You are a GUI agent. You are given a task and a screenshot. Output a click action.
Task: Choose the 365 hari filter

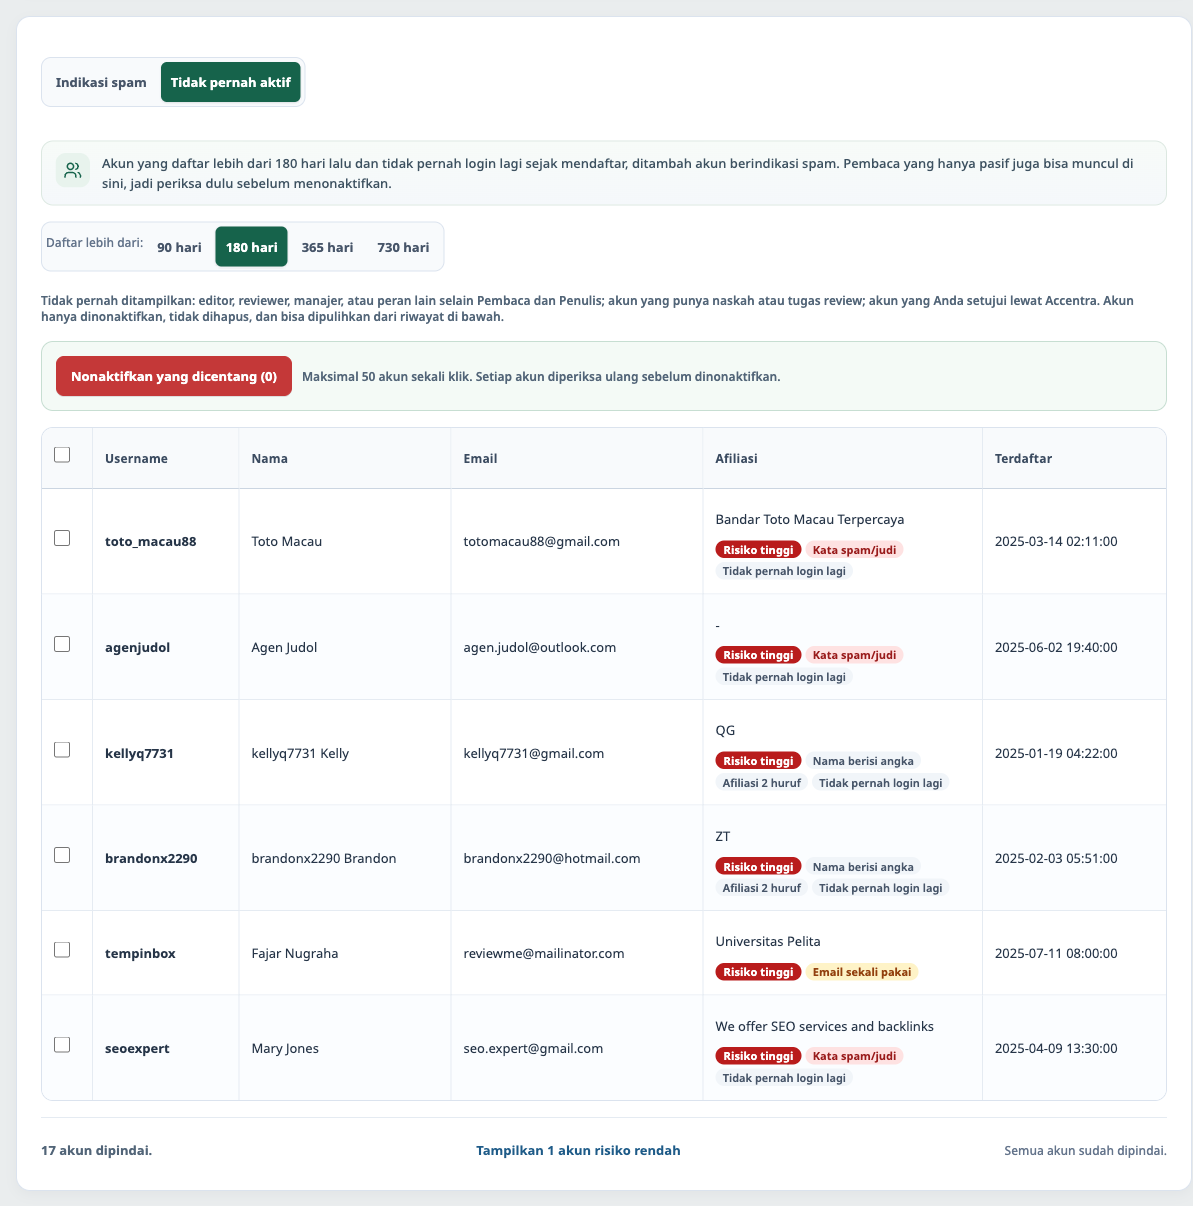(x=327, y=247)
